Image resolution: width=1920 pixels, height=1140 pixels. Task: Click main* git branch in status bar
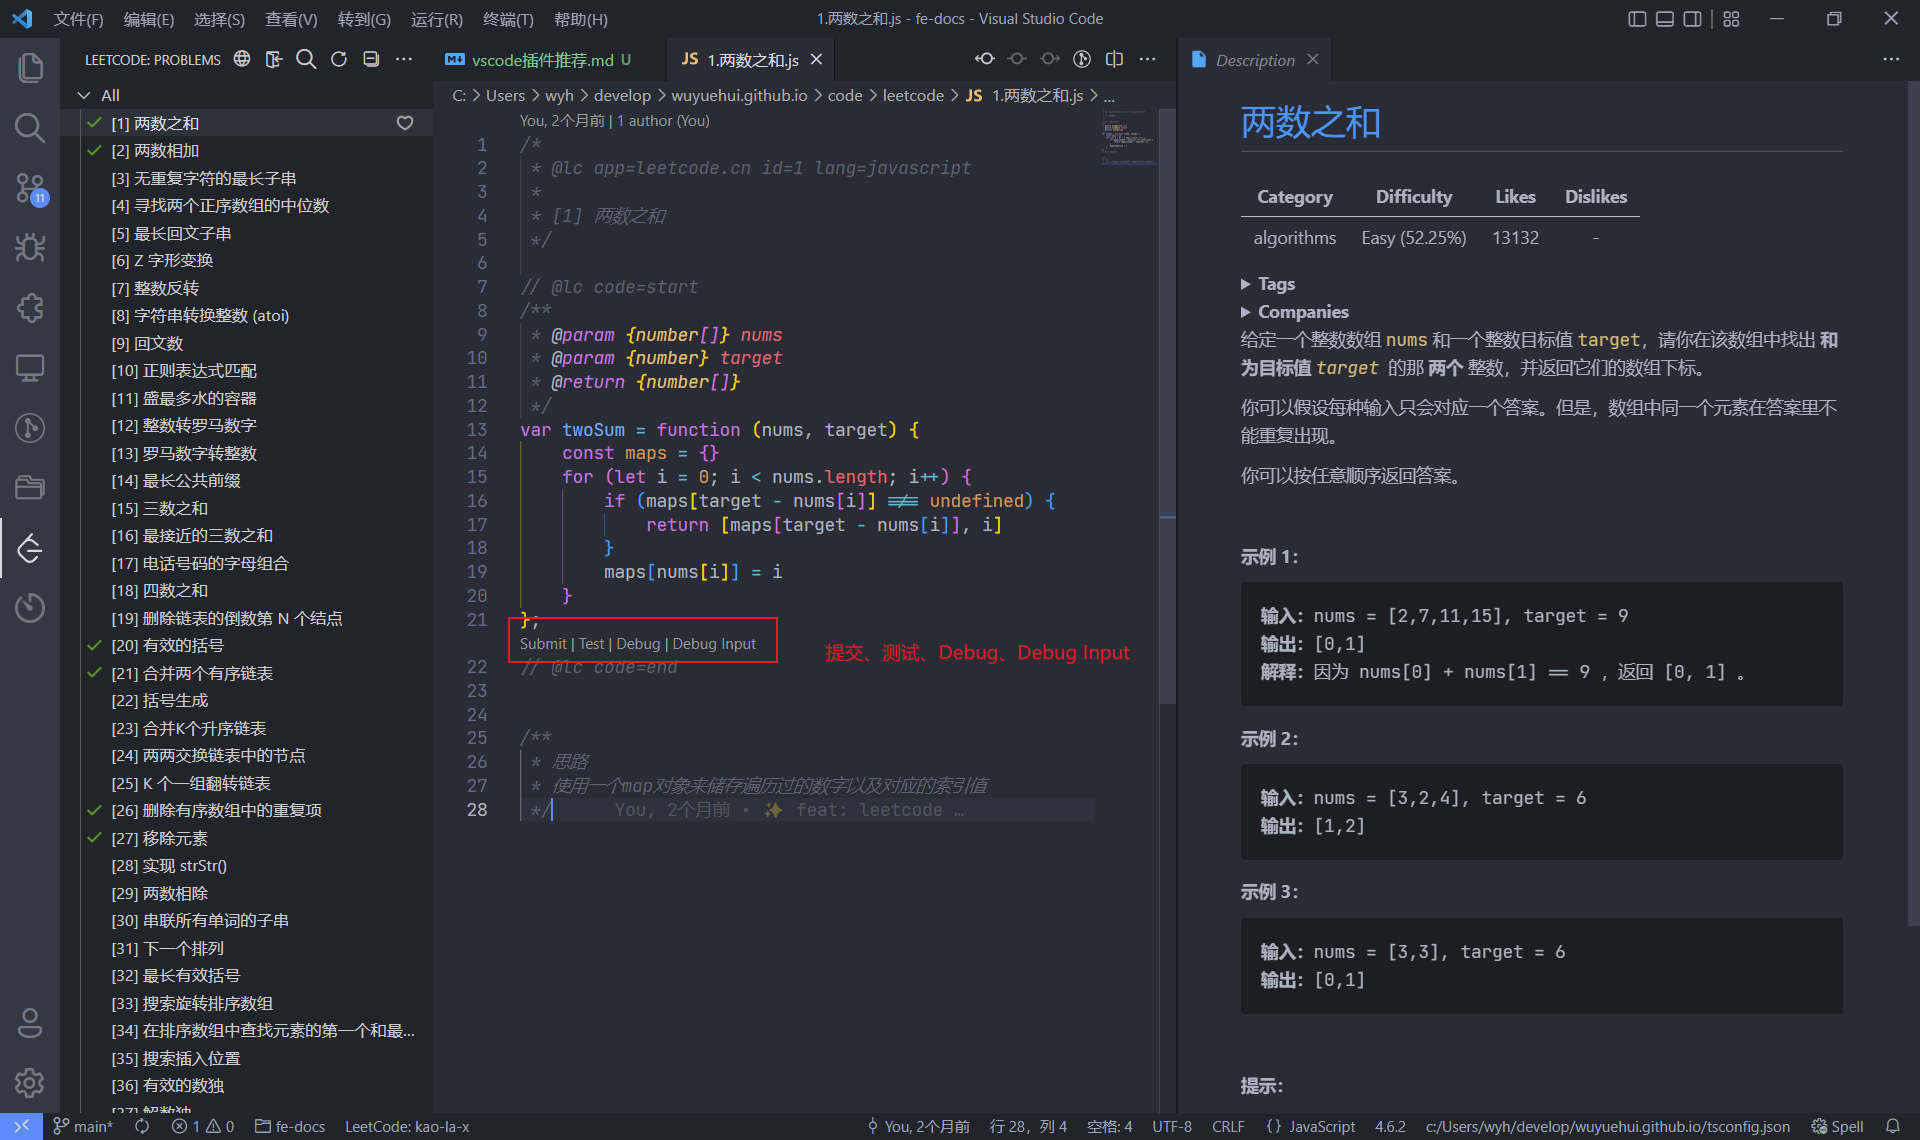[84, 1126]
